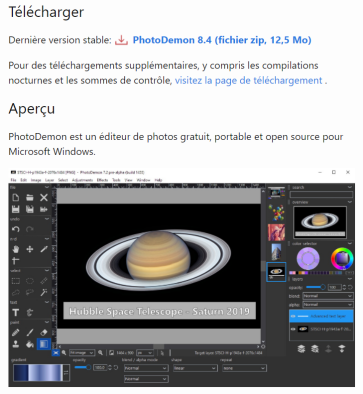Toggle visibility of the bottom image layer
Viewport: 363px width, 394px height.
click(293, 329)
